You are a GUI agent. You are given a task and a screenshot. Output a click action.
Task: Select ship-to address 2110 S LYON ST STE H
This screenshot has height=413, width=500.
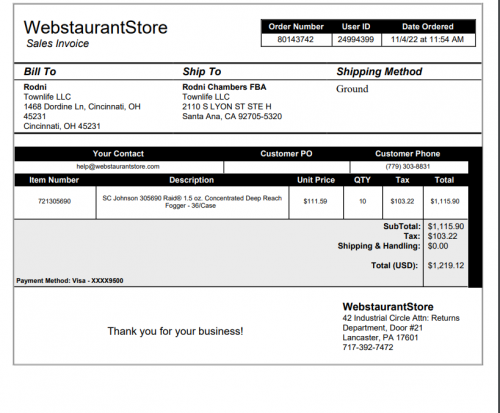click(x=227, y=107)
